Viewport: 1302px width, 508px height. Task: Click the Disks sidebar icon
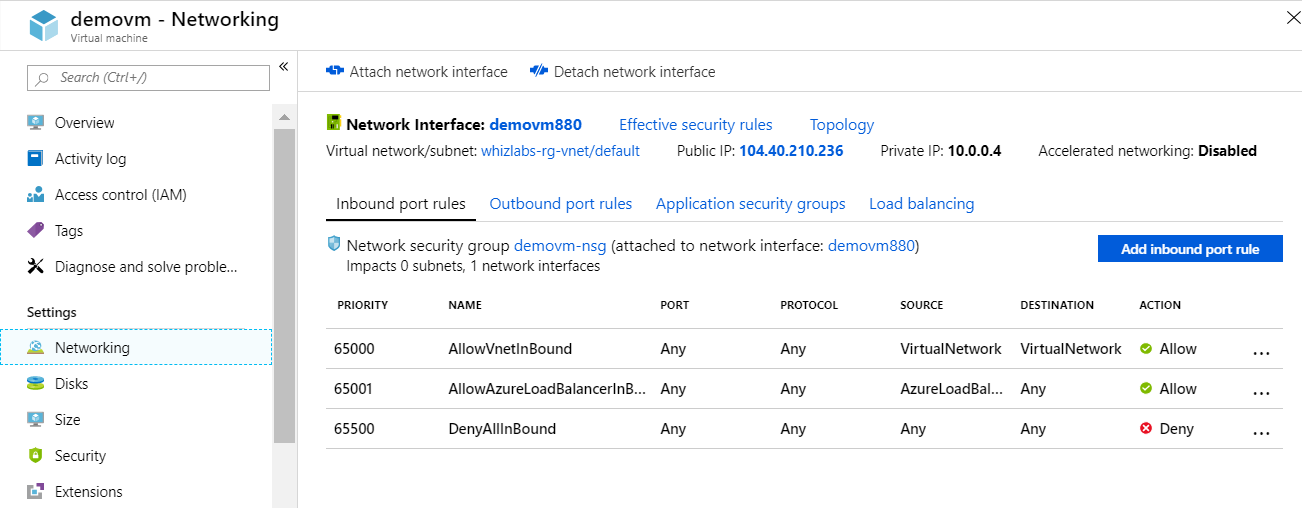tap(36, 384)
